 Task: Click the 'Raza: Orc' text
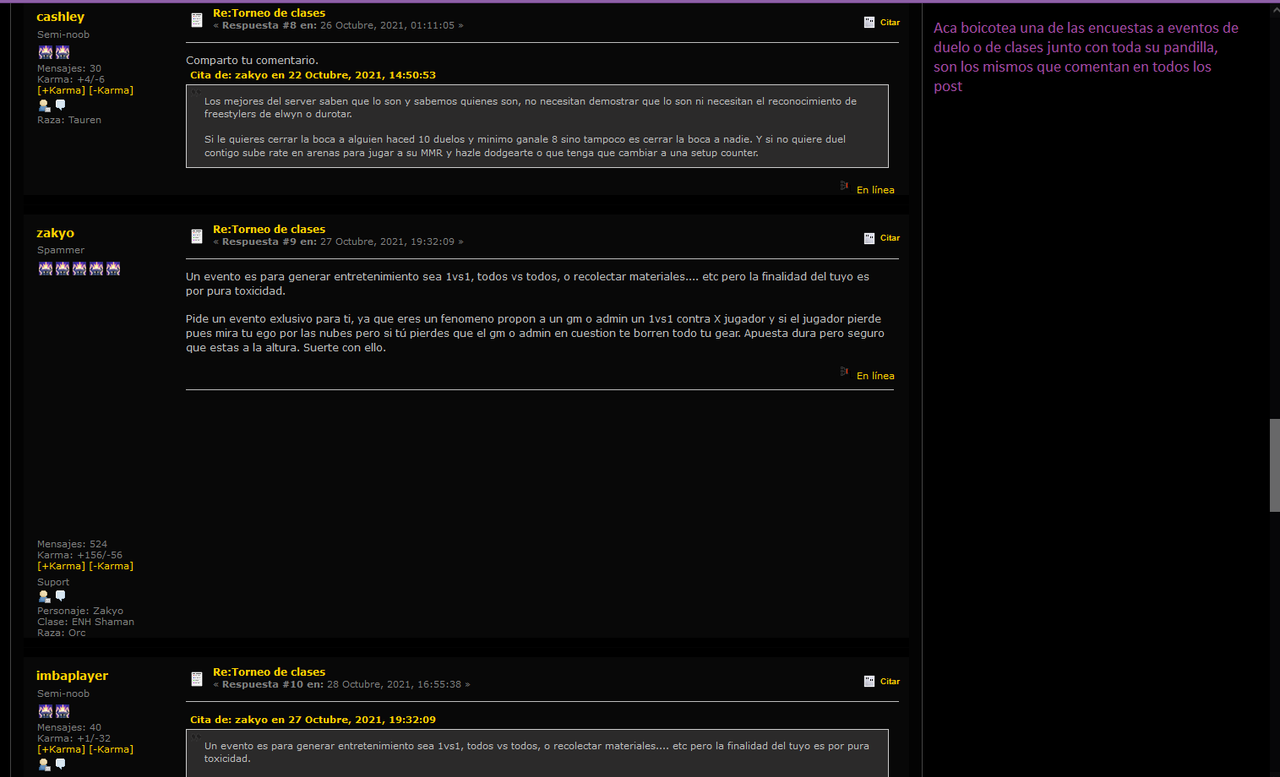tap(62, 633)
